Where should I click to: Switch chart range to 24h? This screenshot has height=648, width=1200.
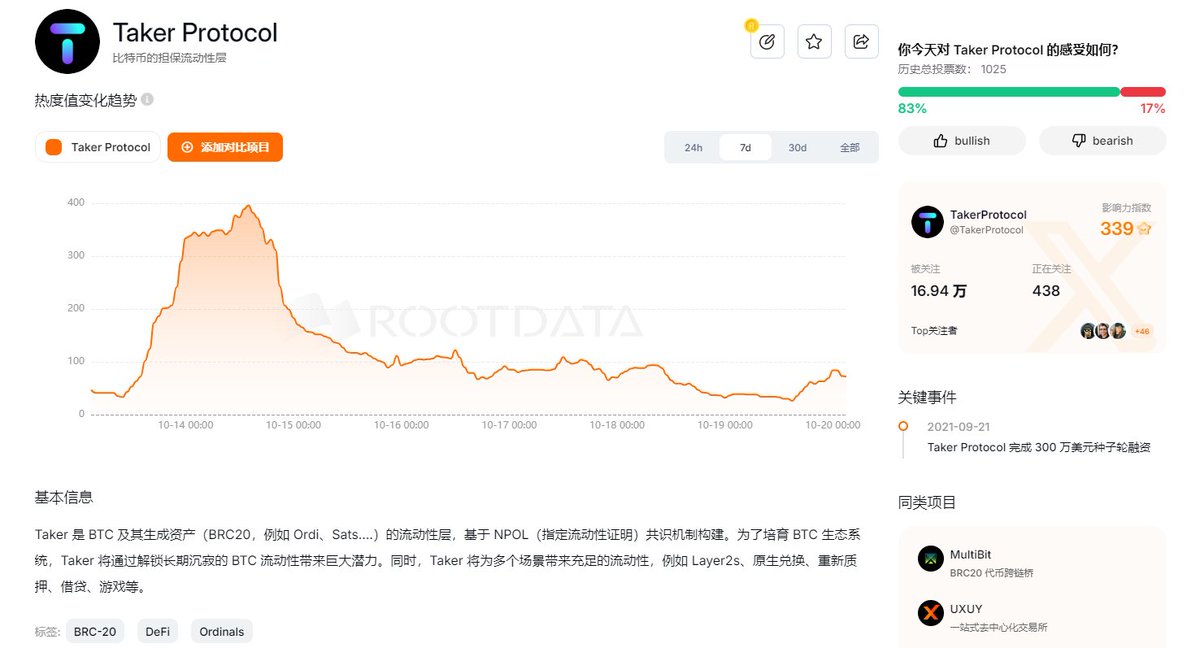(693, 147)
